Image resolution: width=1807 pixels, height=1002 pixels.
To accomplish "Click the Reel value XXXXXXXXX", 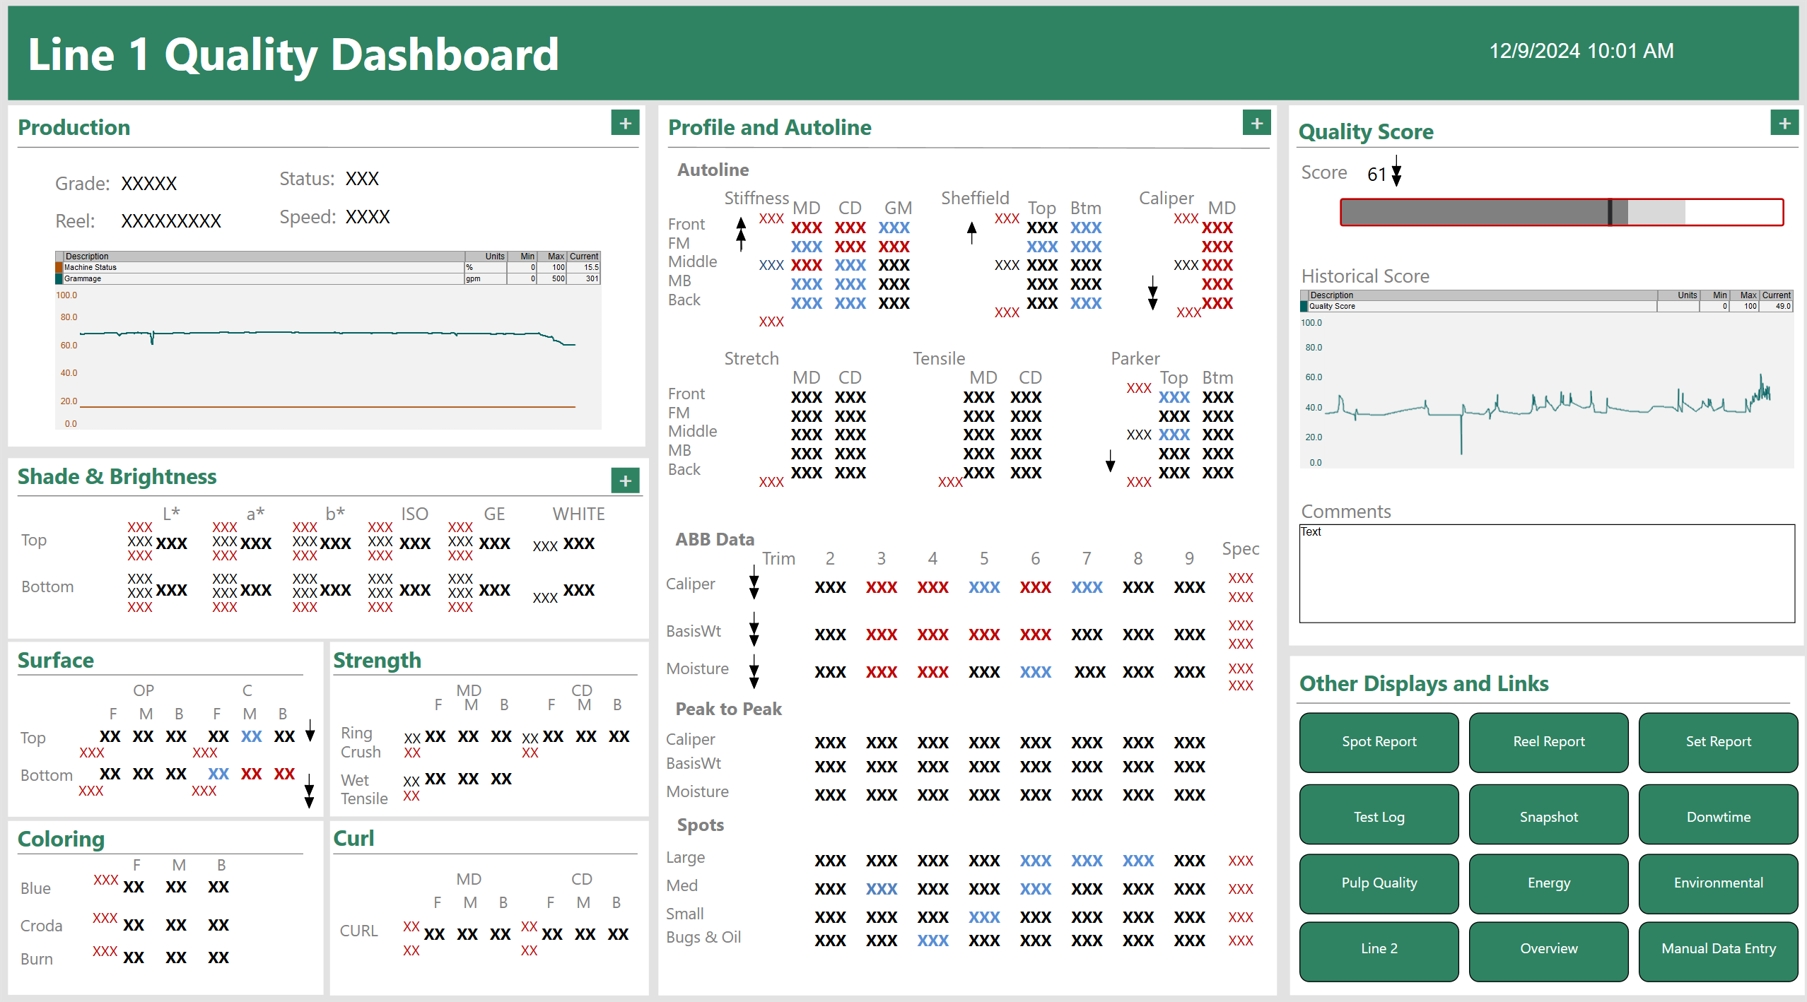I will coord(171,221).
